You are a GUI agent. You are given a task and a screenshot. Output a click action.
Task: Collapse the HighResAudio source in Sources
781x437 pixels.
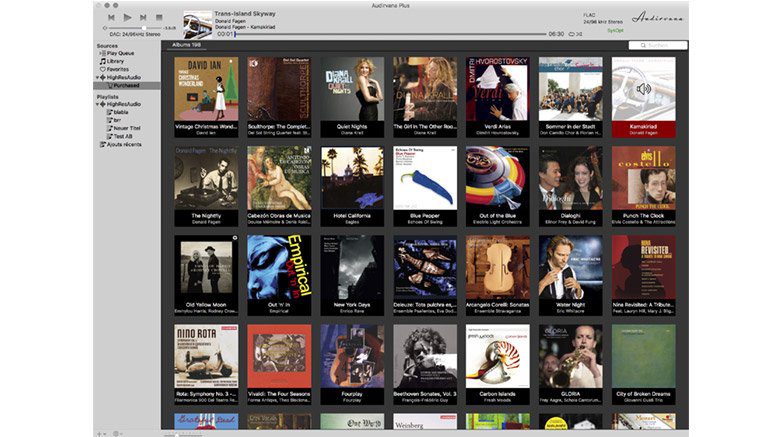click(x=98, y=77)
